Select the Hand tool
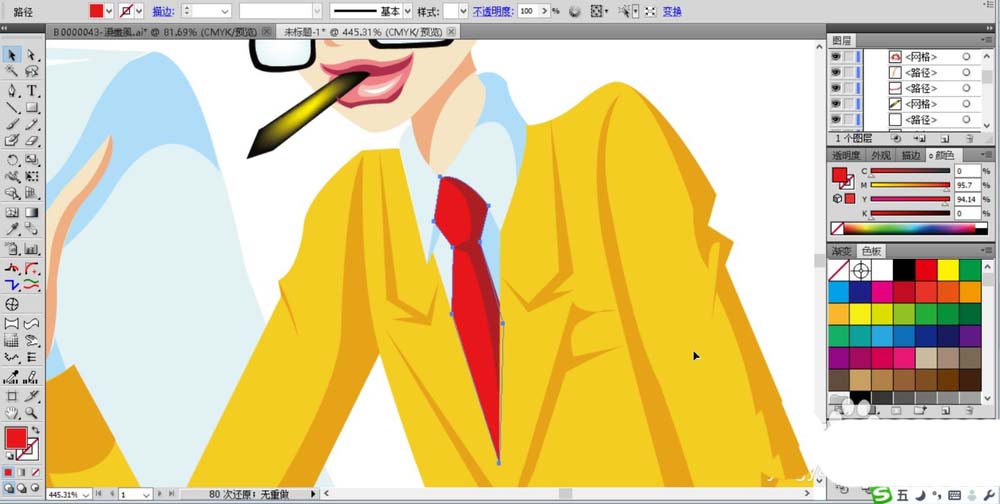The height and width of the screenshot is (504, 1000). click(x=12, y=413)
